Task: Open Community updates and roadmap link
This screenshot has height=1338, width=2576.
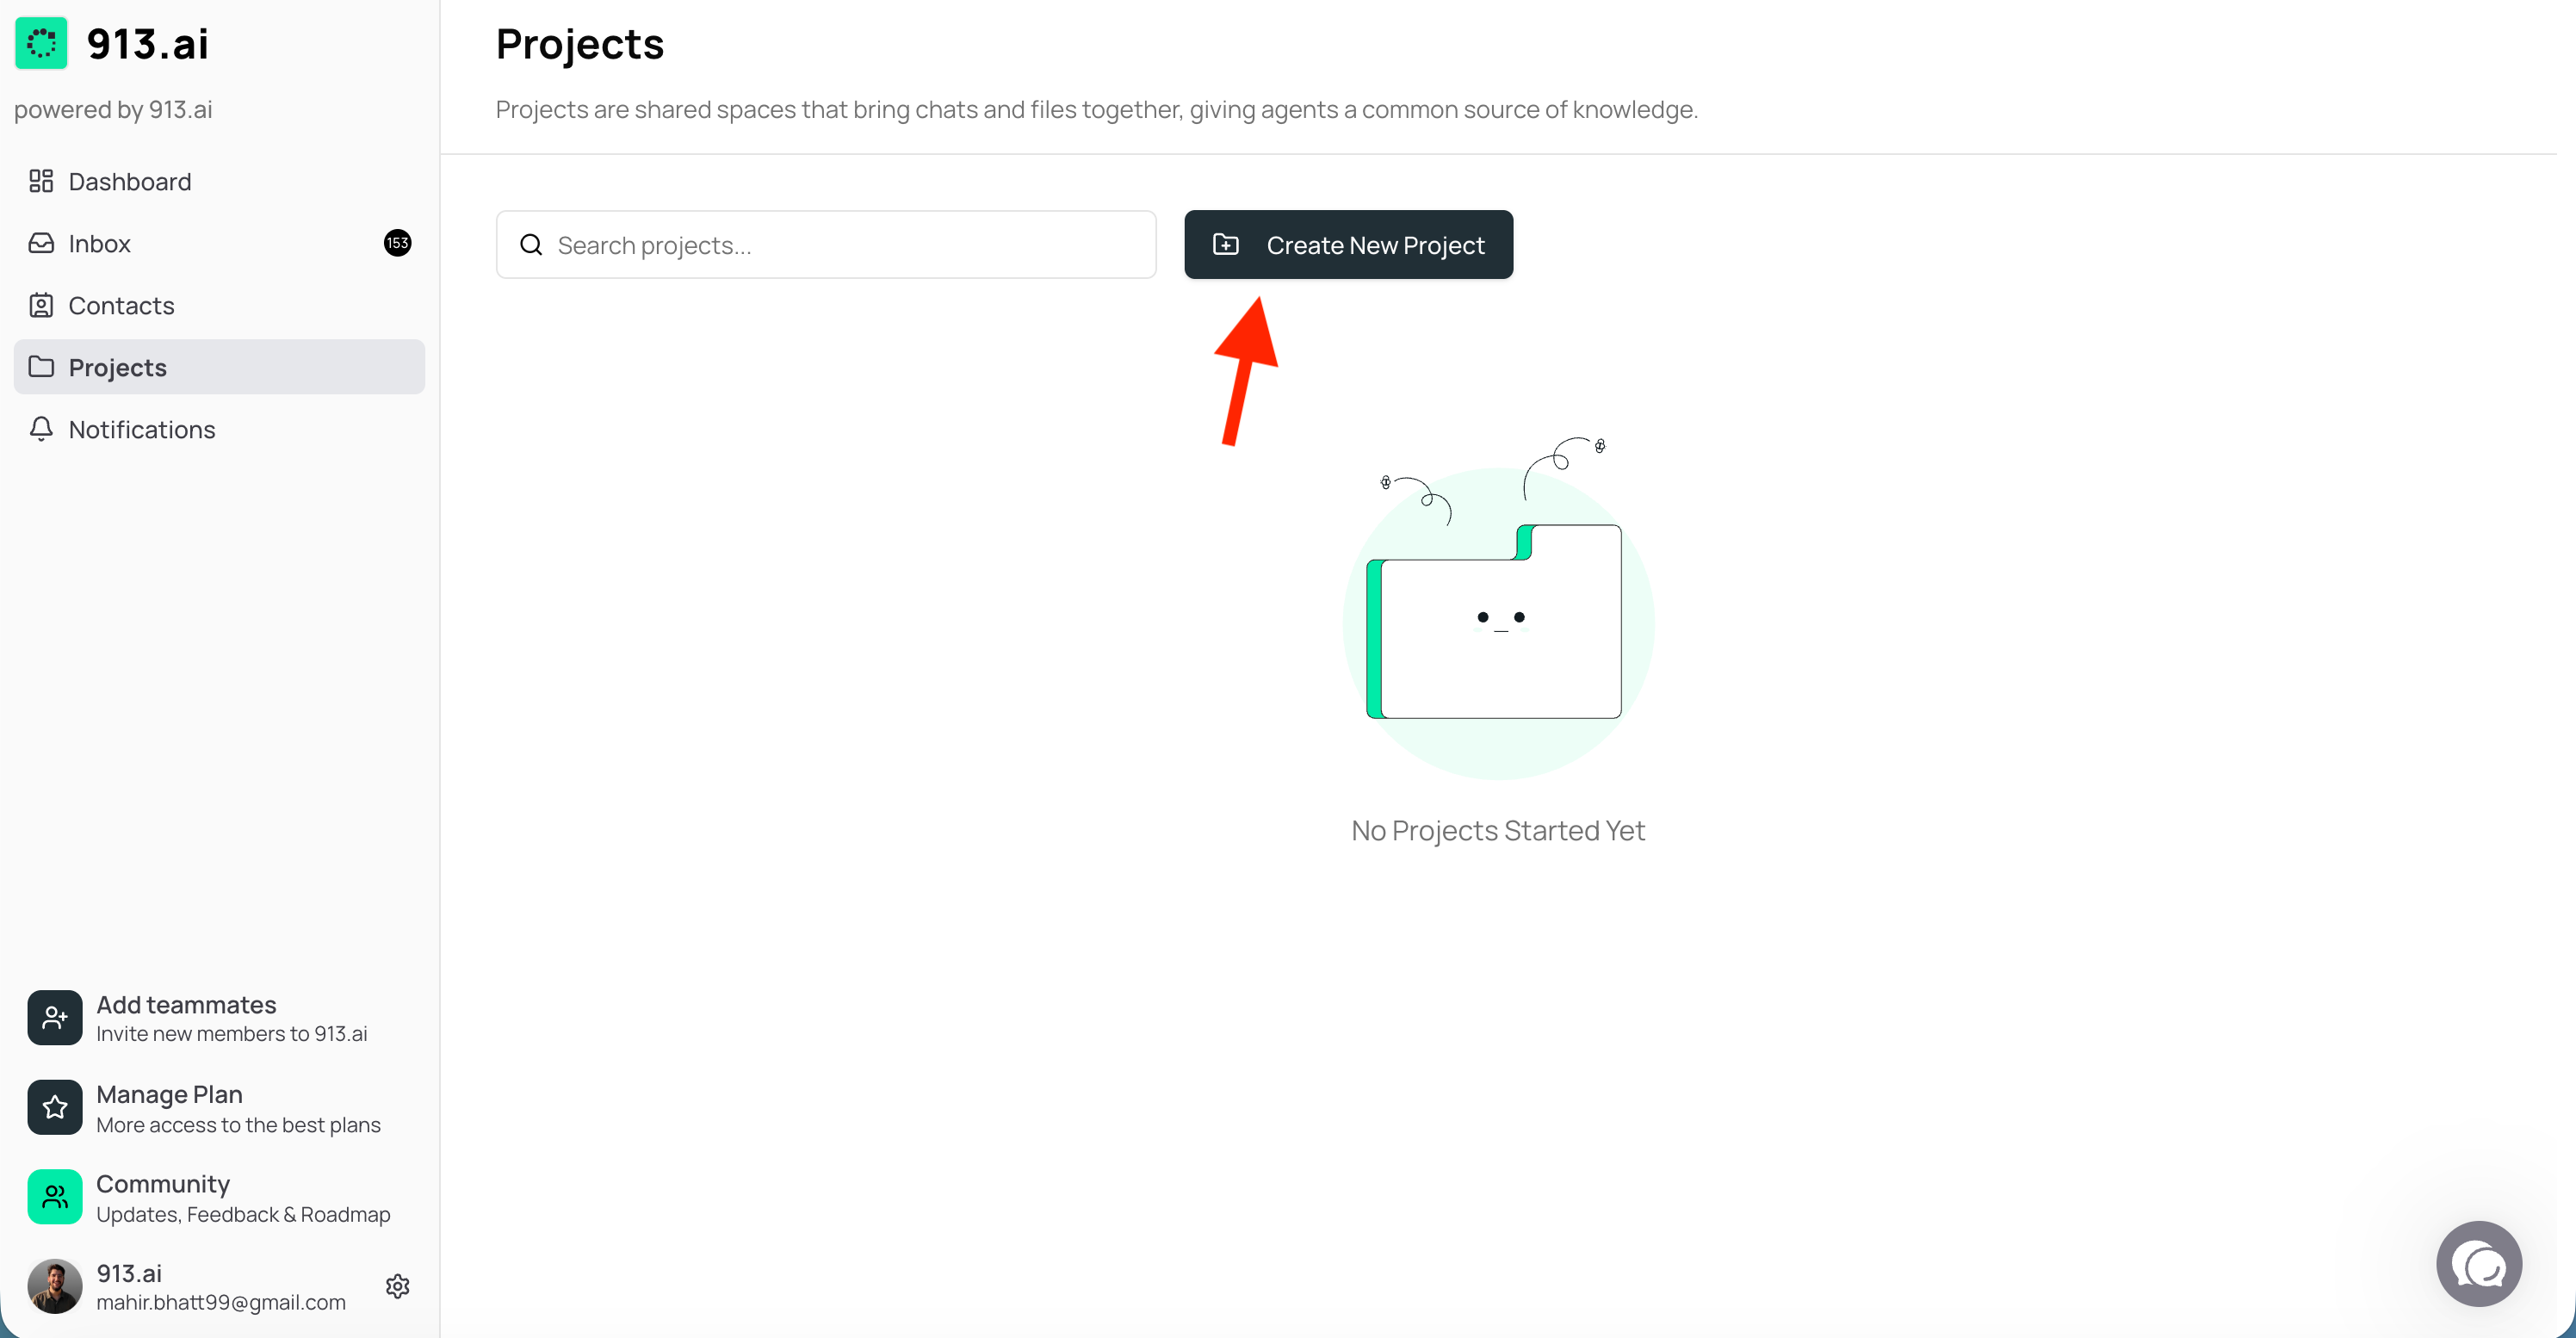Action: click(x=243, y=1198)
